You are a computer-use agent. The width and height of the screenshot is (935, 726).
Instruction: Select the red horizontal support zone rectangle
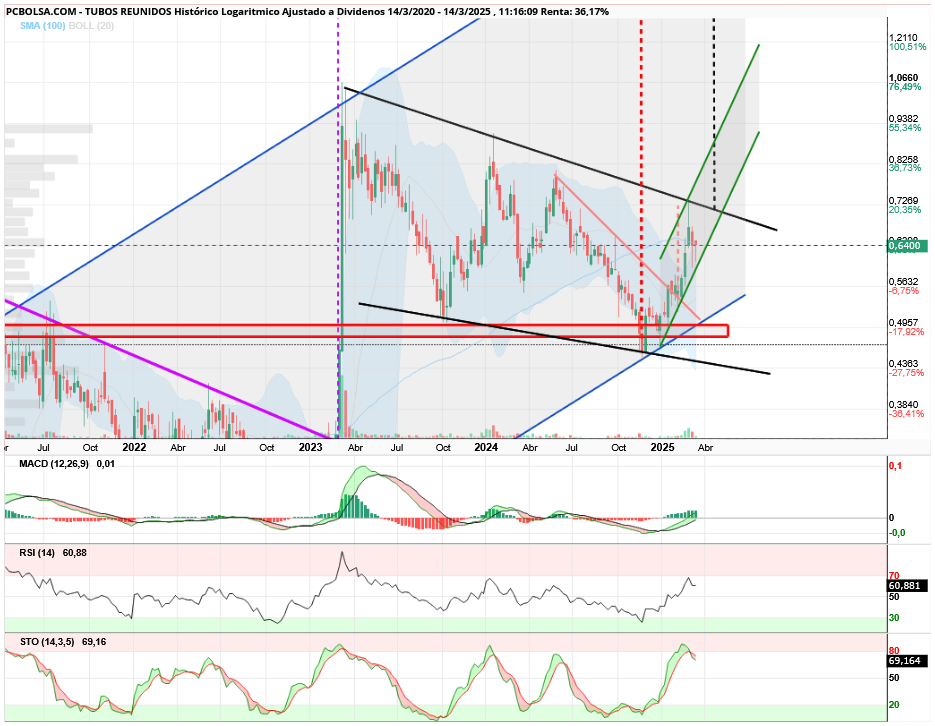(x=367, y=331)
